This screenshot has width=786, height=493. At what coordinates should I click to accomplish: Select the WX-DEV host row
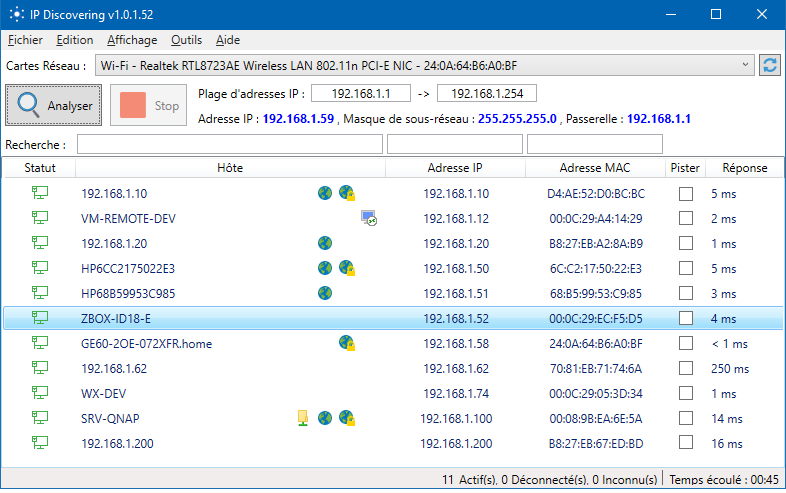[x=392, y=394]
